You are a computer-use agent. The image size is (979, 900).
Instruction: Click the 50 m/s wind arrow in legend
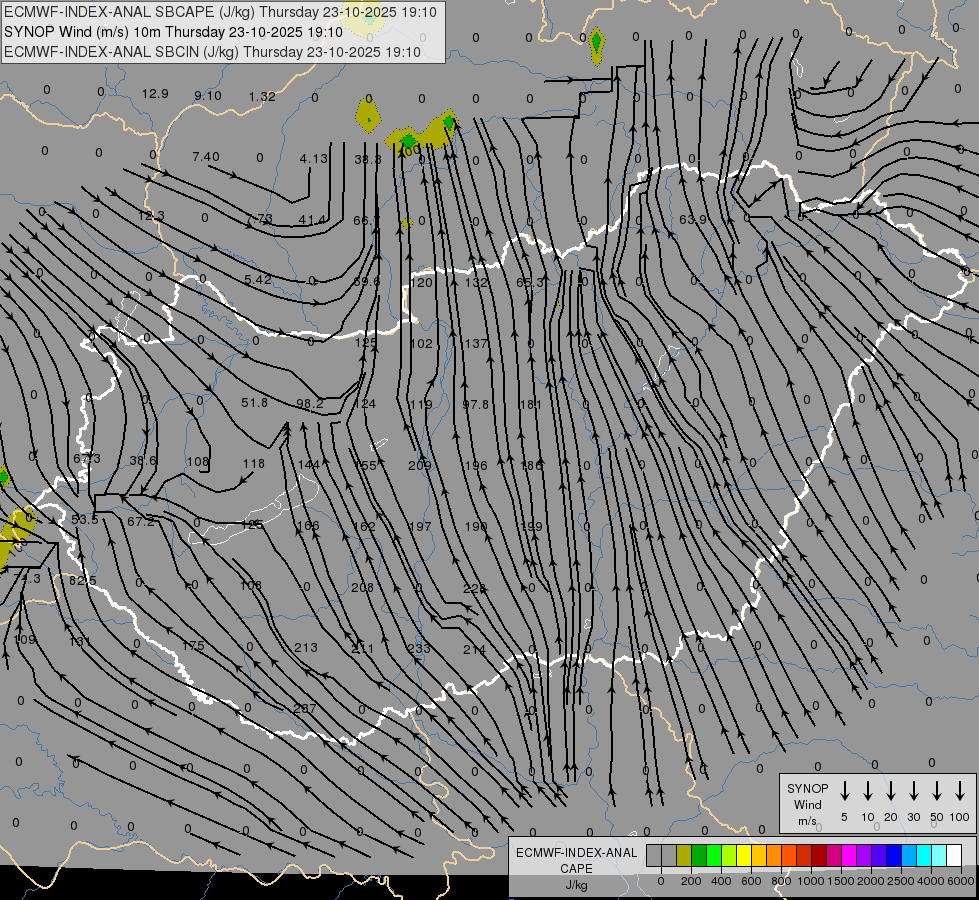937,790
